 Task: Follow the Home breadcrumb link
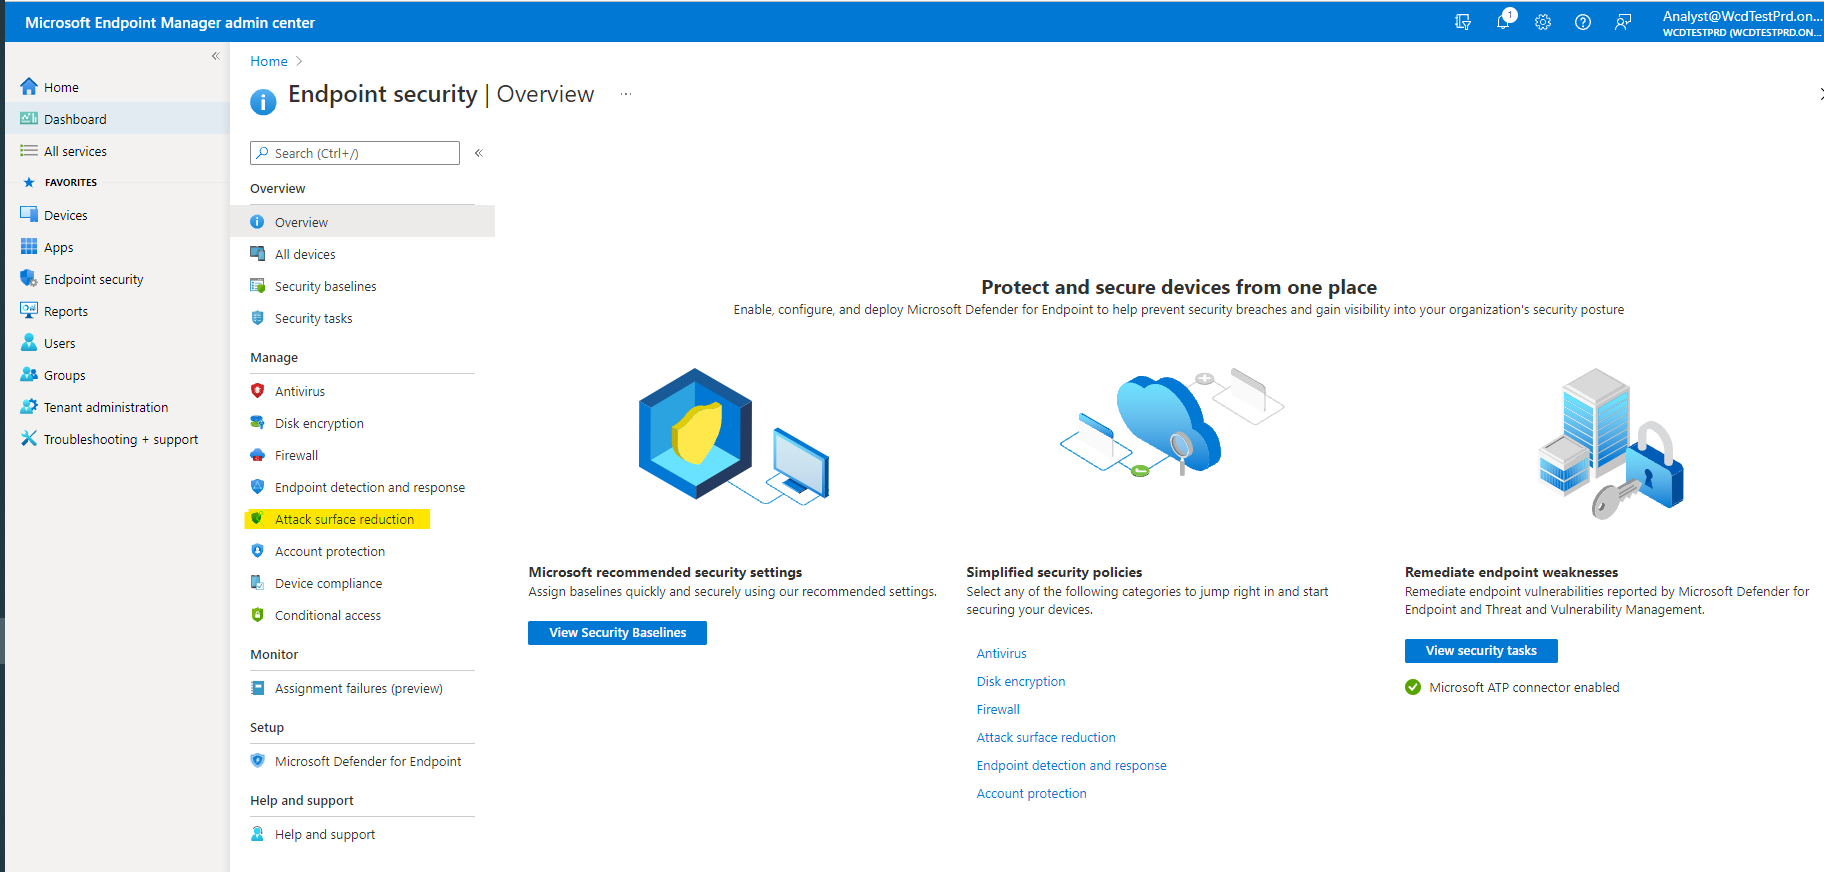point(268,61)
